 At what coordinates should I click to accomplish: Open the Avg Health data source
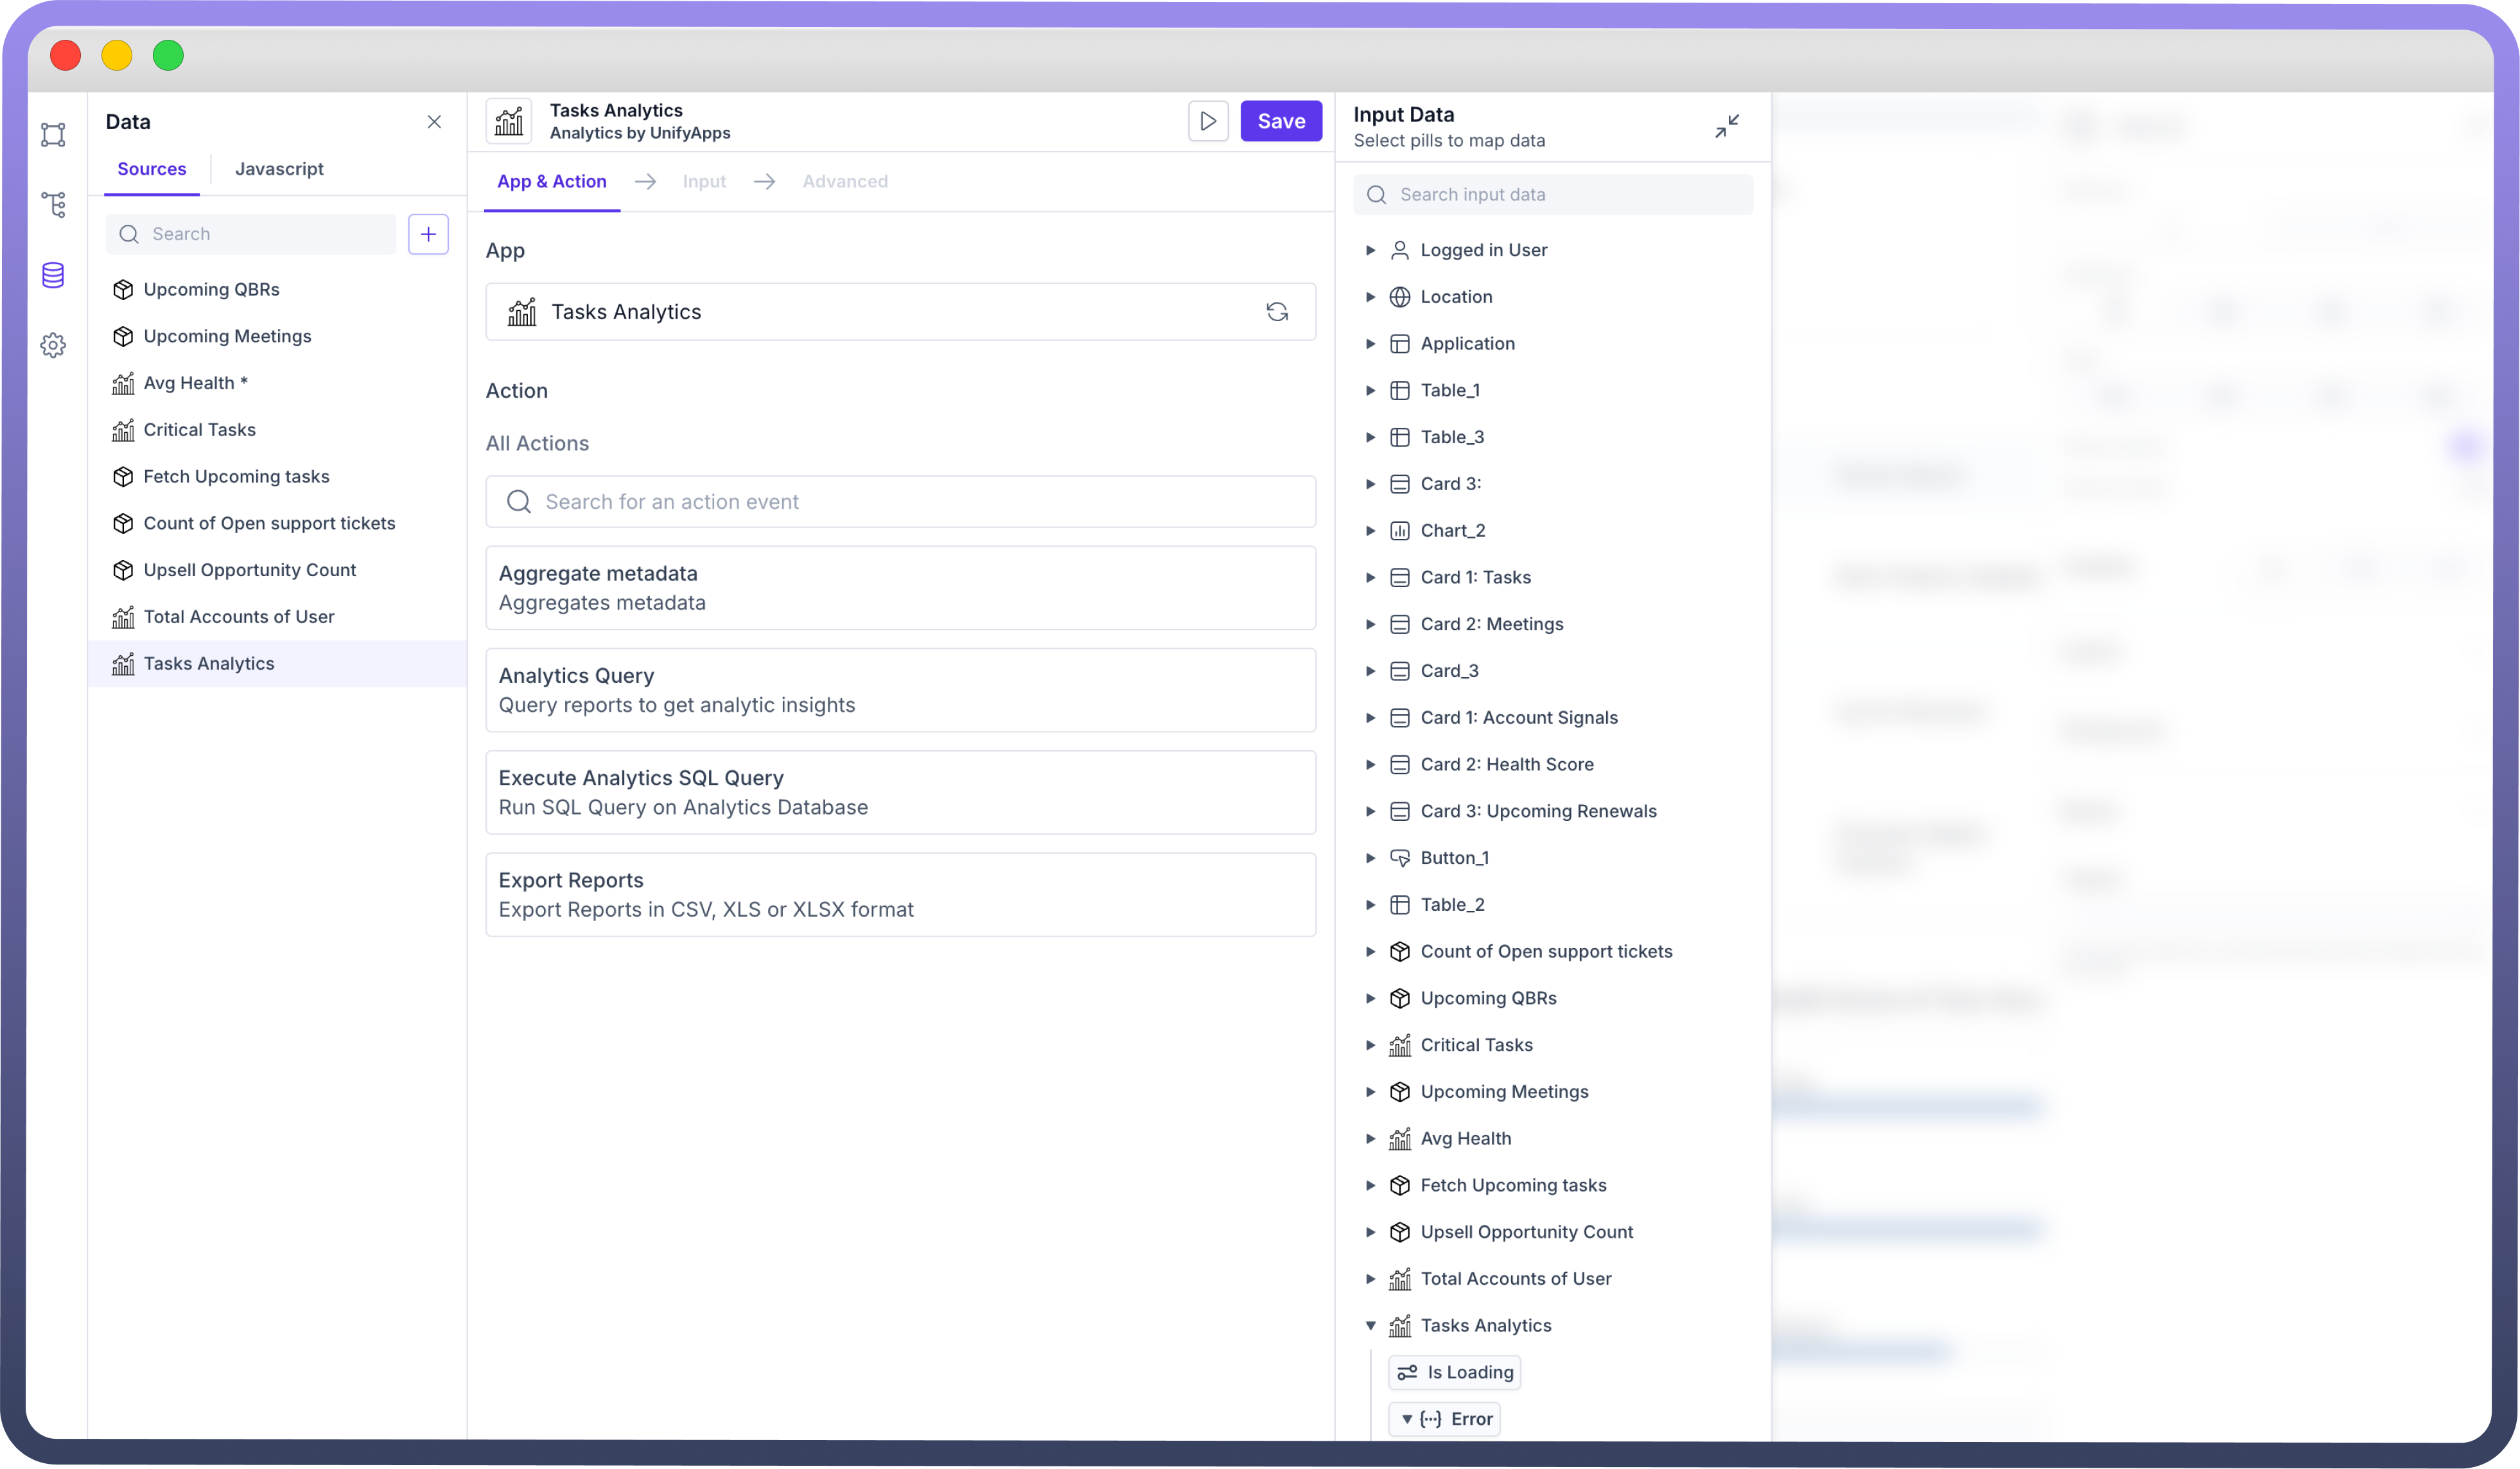click(x=196, y=383)
